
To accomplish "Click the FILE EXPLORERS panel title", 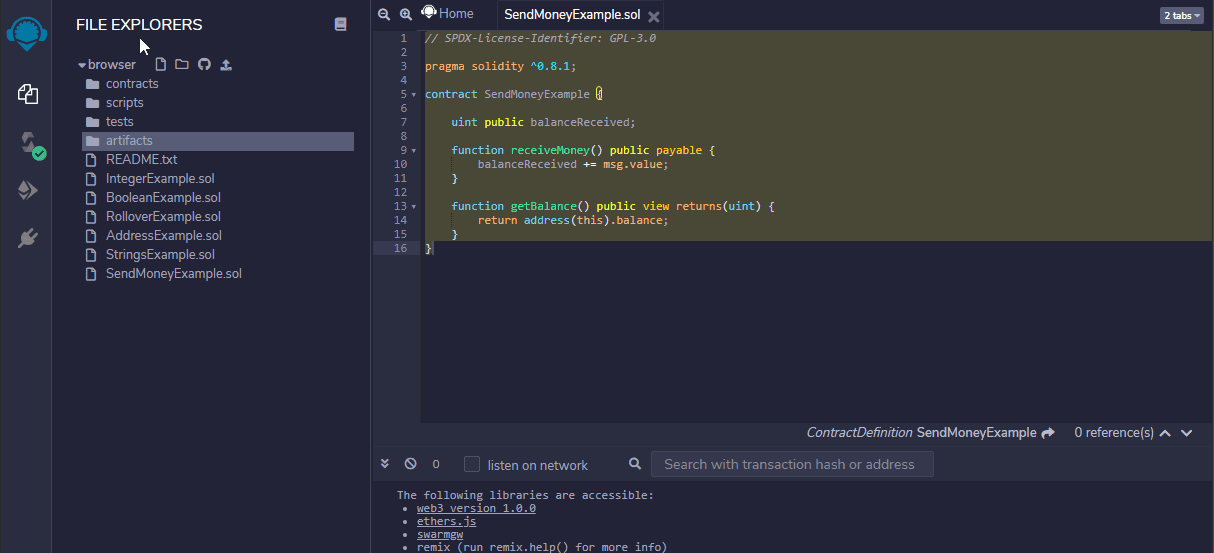I will click(x=139, y=25).
